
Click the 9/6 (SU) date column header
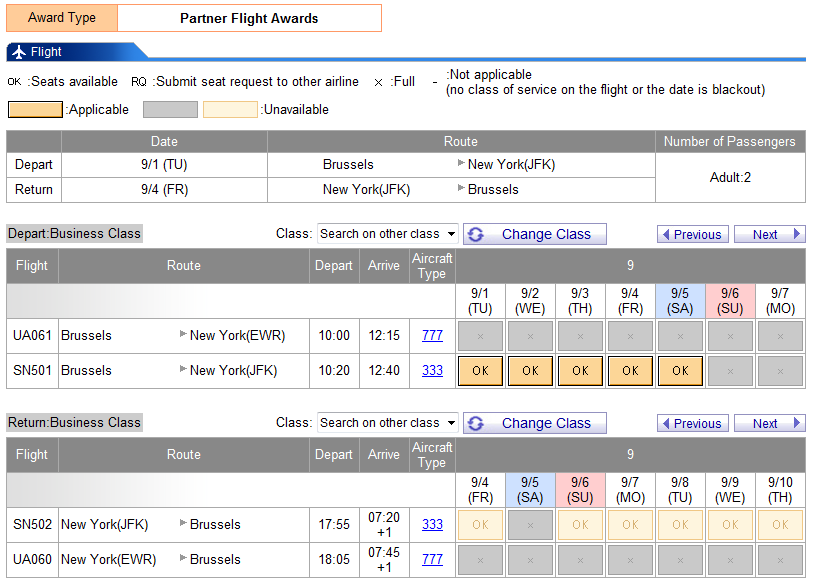pos(730,300)
